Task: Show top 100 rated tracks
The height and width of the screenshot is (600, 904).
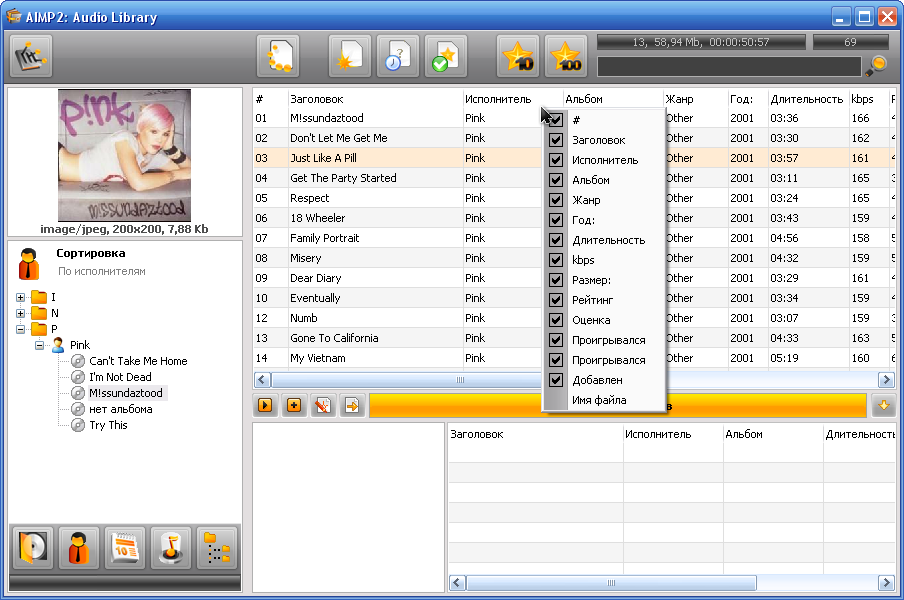Action: tap(566, 56)
